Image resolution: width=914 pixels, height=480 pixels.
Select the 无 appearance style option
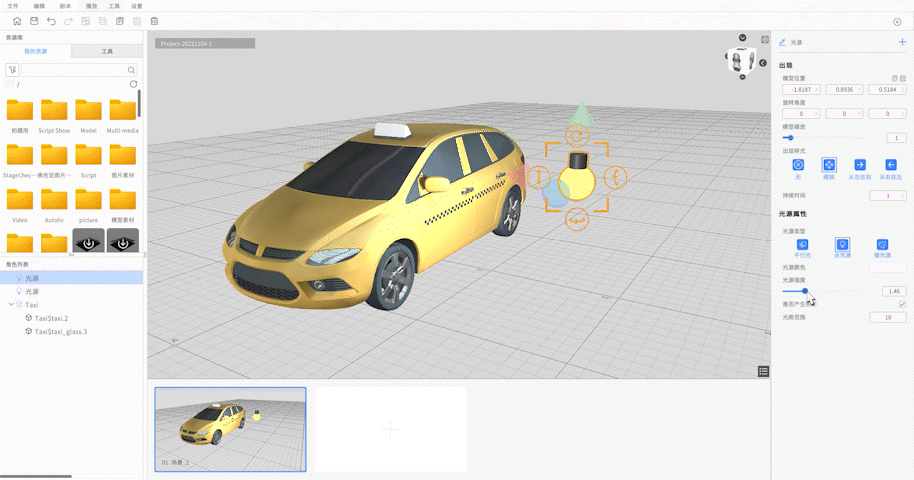coord(798,165)
